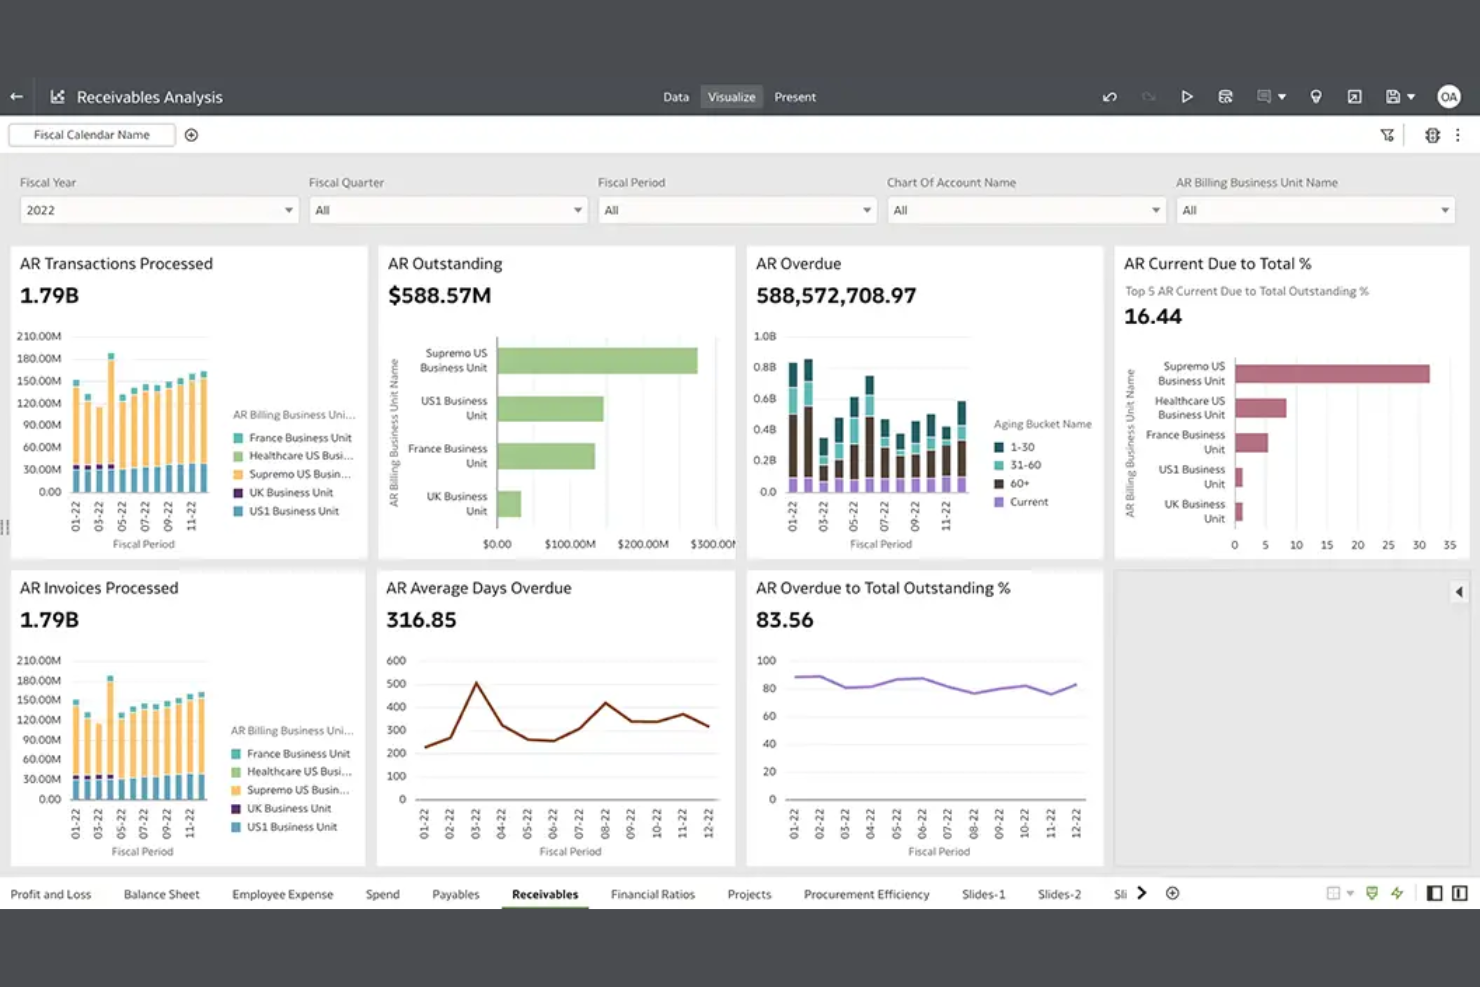Click the Receivables Analysis workbook chart icon
Image resolution: width=1480 pixels, height=987 pixels.
[58, 97]
